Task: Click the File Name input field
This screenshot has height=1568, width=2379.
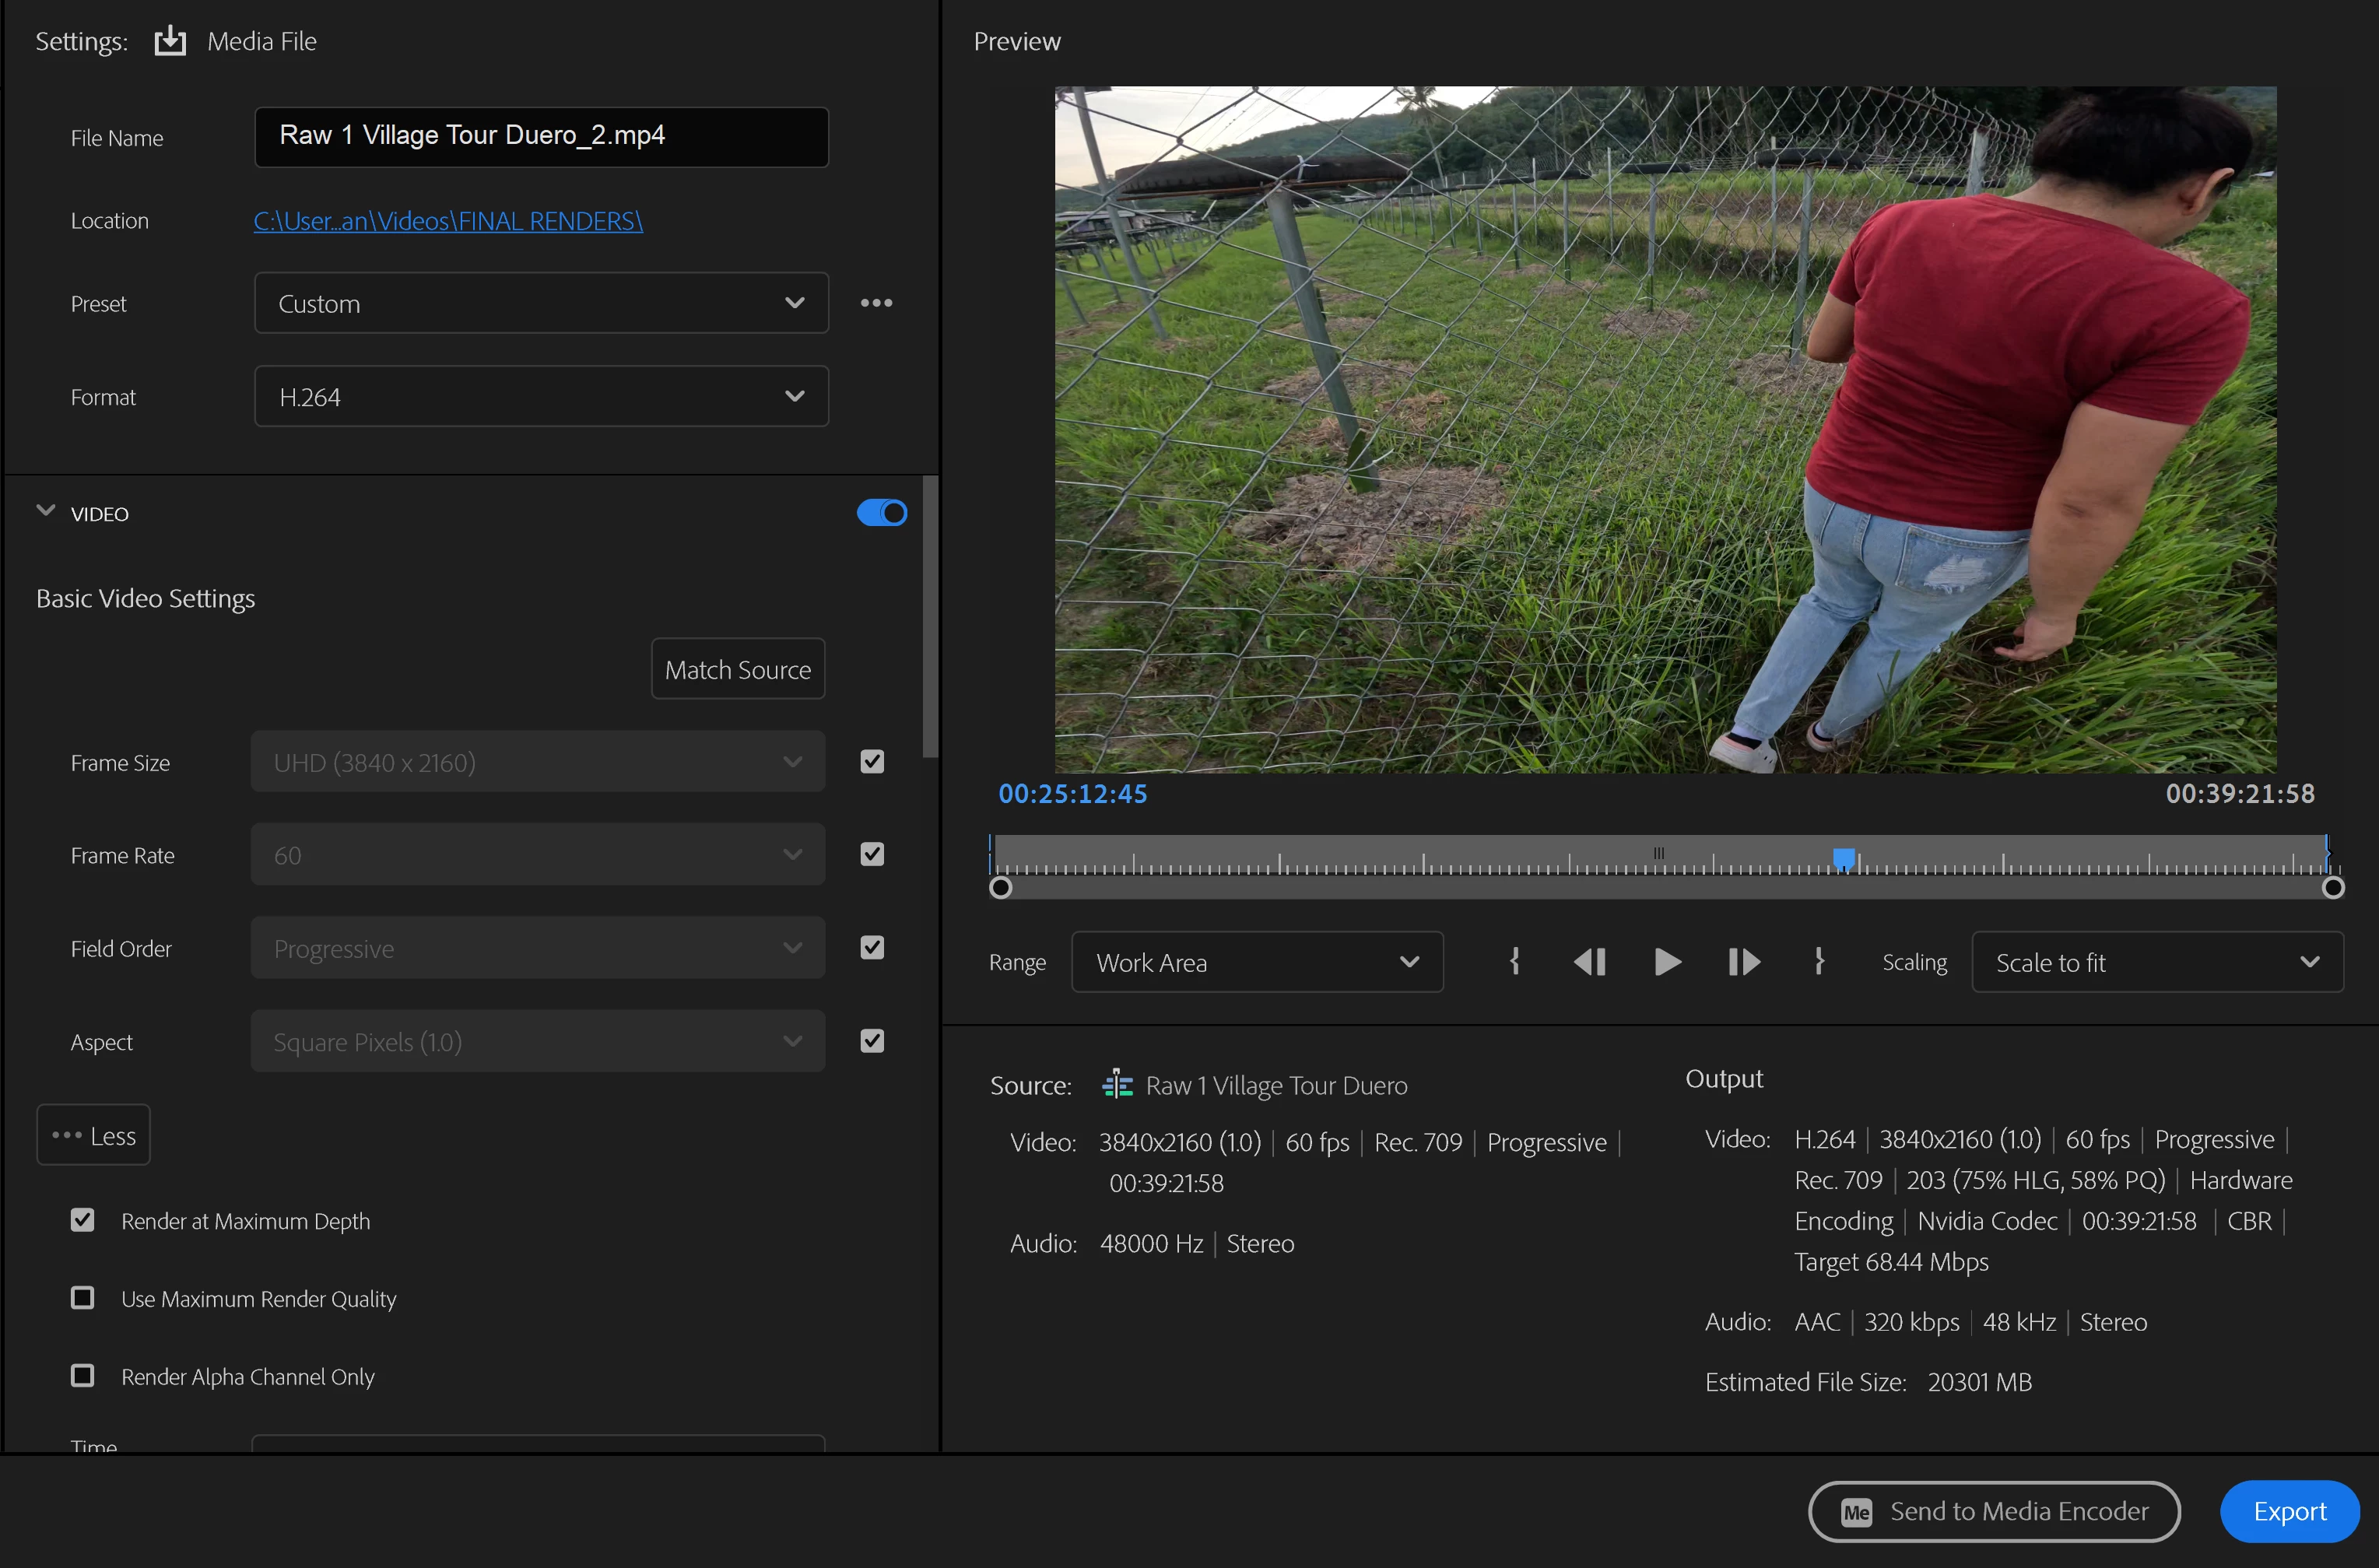Action: tap(541, 137)
